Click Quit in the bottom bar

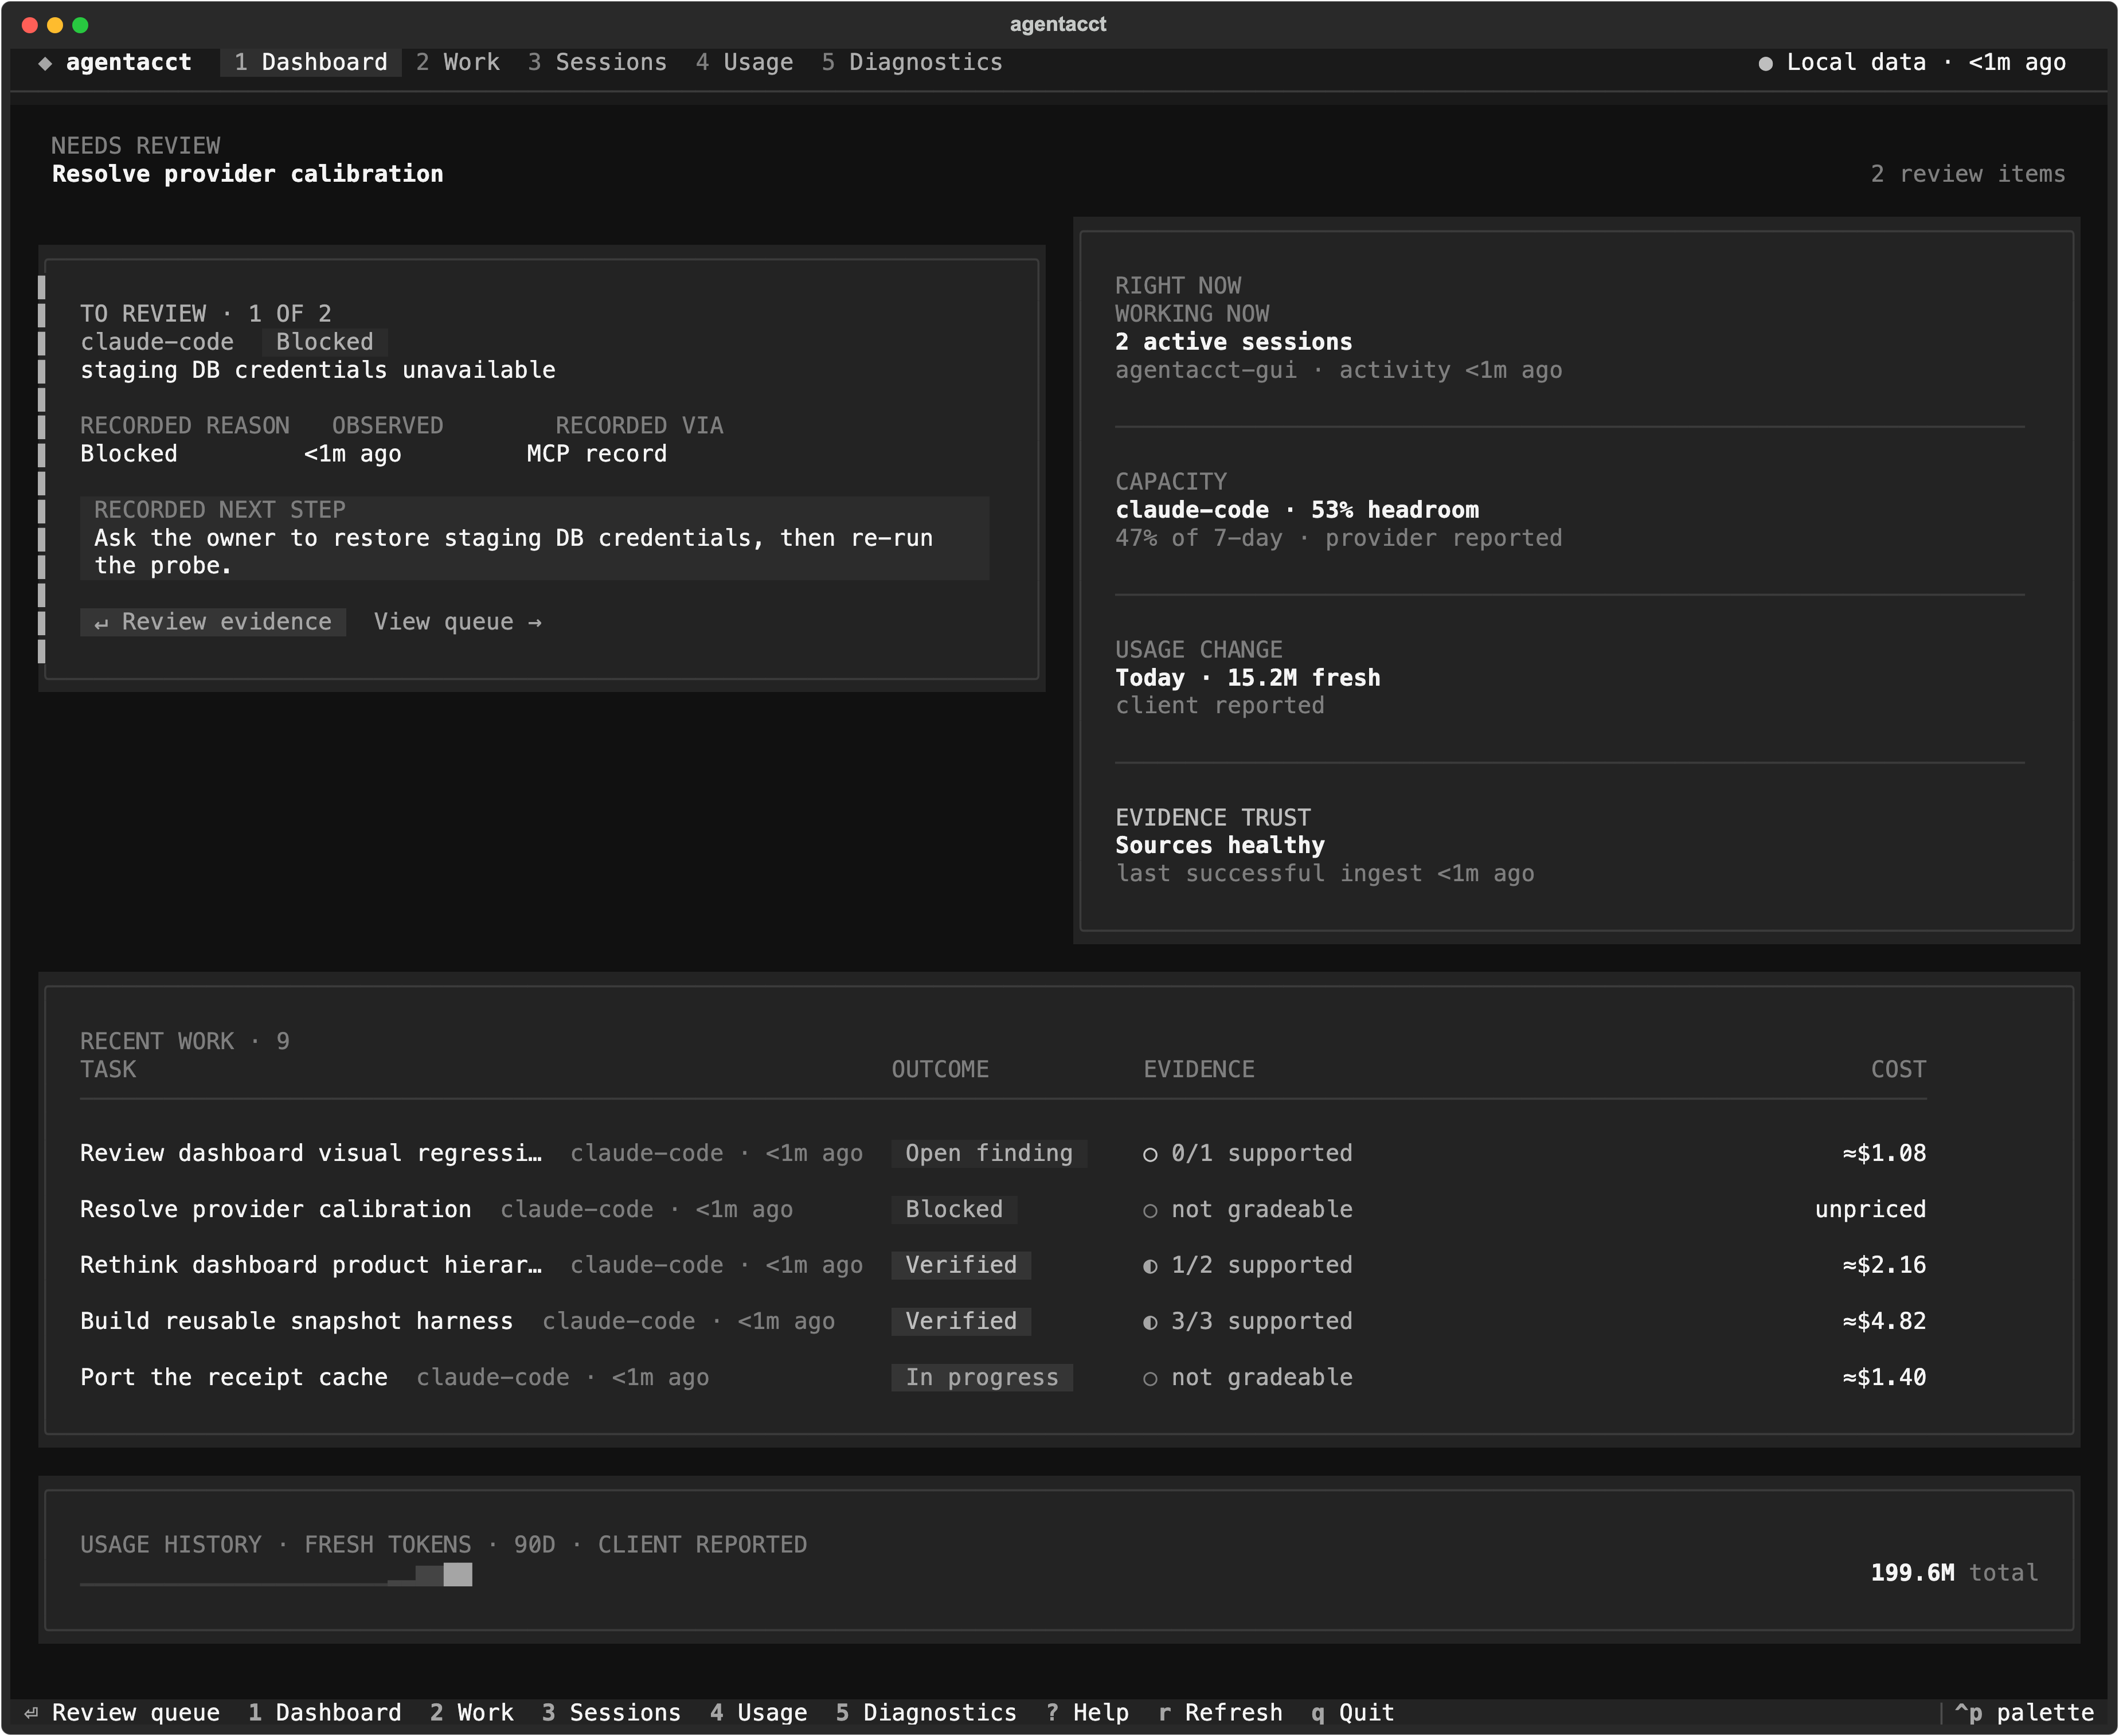click(x=1353, y=1713)
